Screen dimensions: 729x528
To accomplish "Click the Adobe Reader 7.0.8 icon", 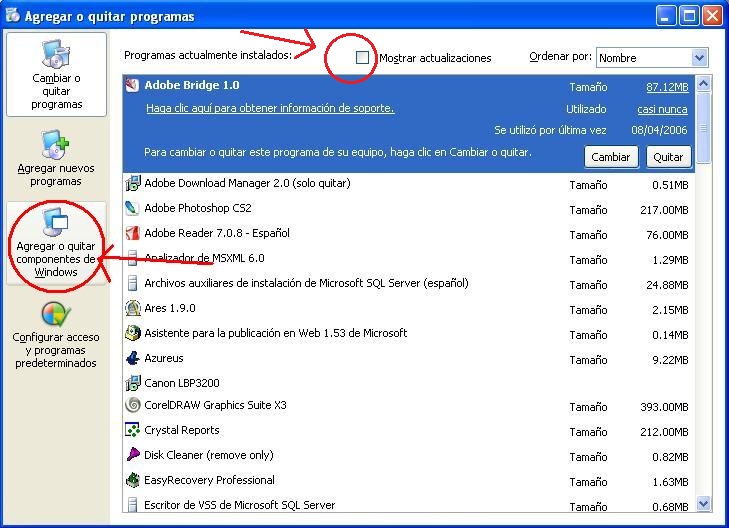I will (133, 233).
